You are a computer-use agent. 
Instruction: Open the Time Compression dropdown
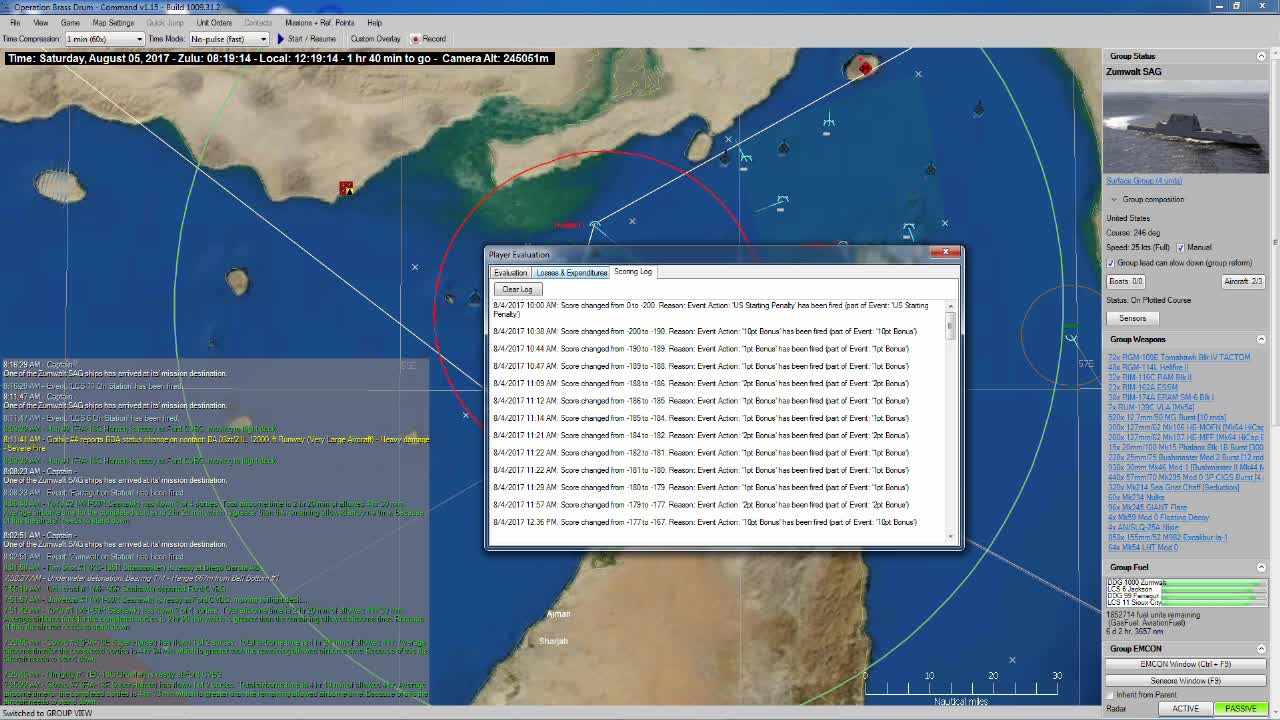[104, 39]
